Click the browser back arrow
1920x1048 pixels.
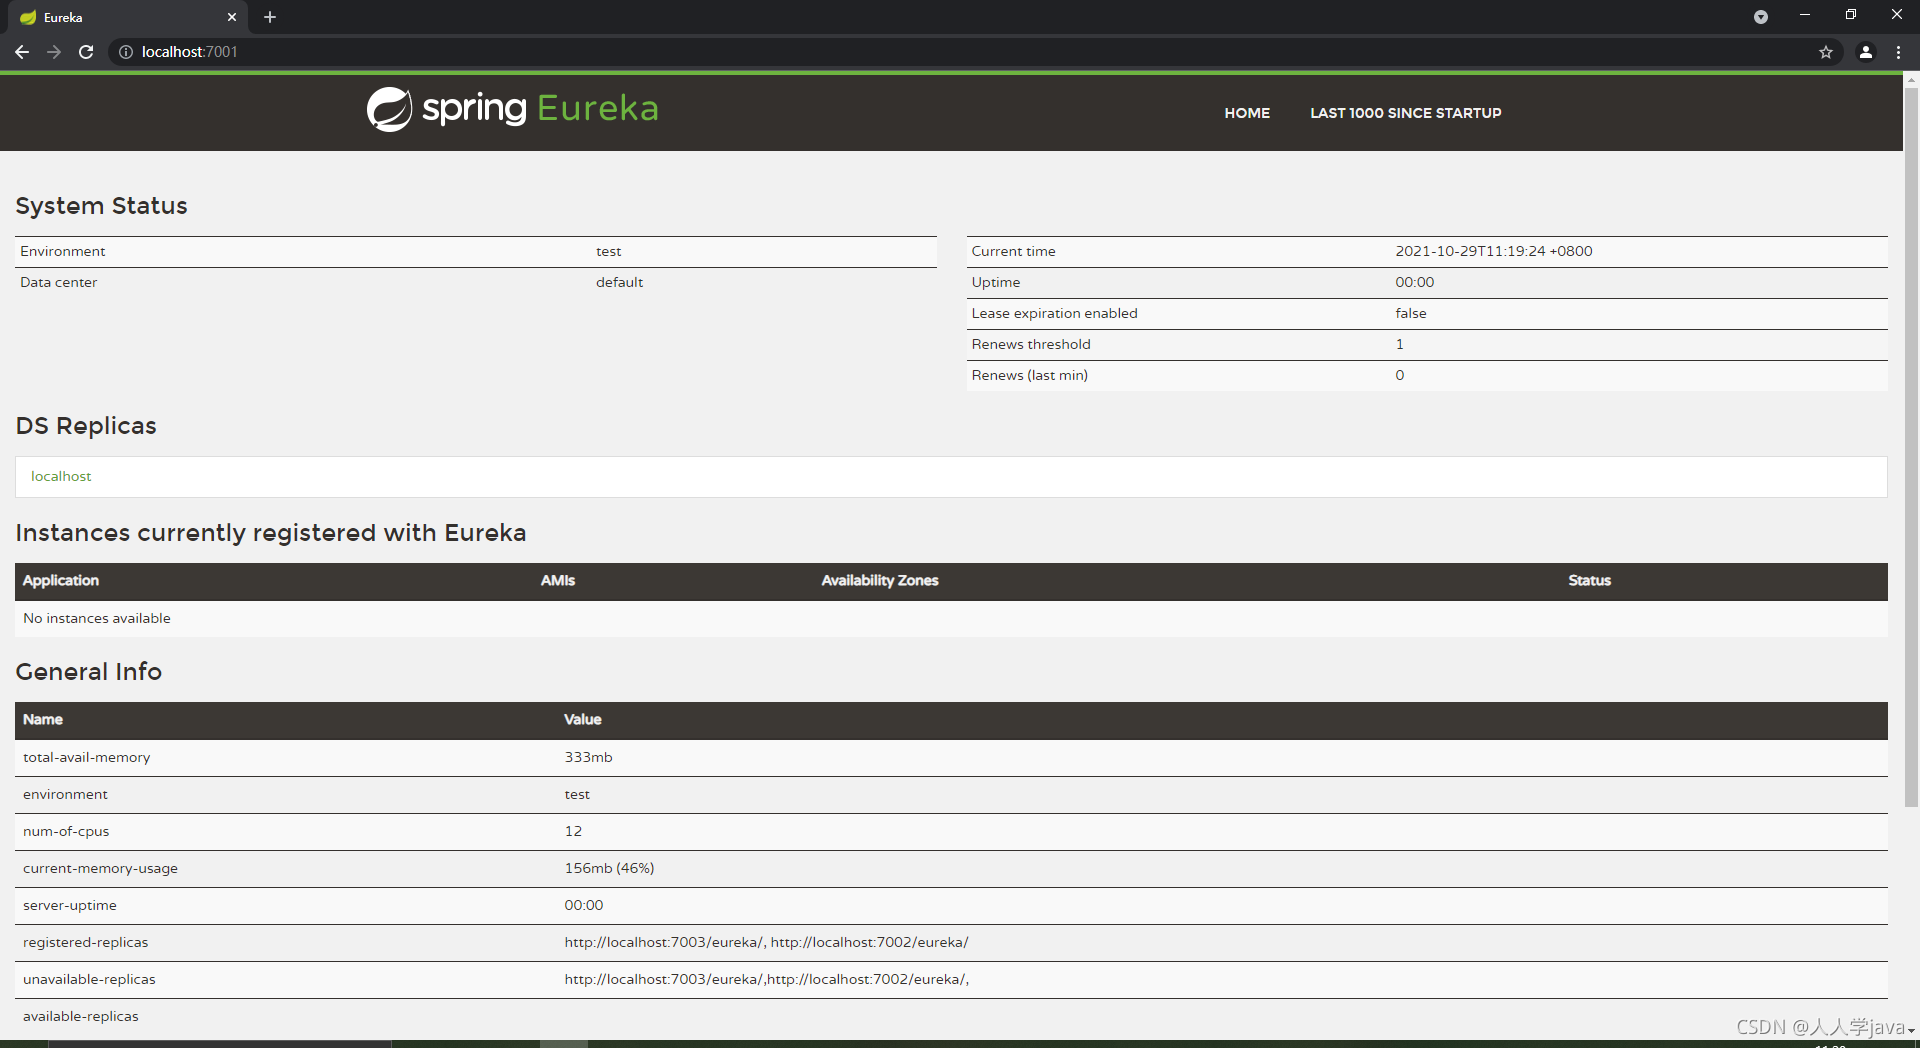pos(22,52)
